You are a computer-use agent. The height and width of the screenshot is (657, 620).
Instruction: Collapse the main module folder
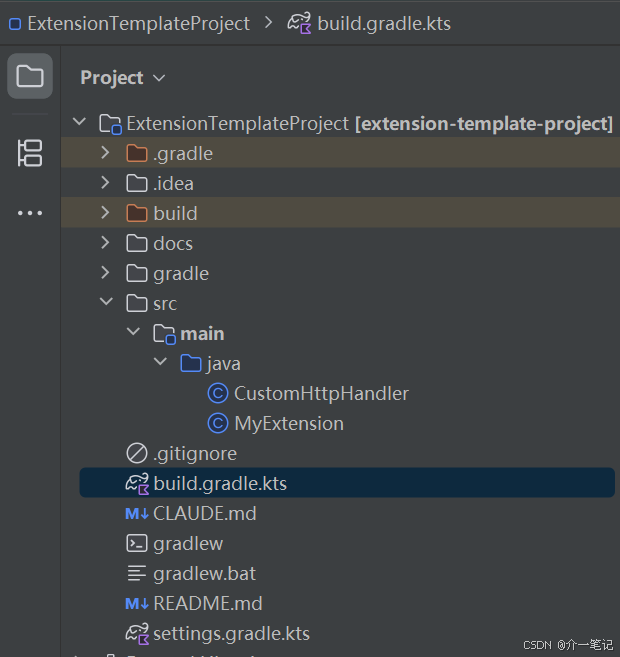pyautogui.click(x=133, y=331)
